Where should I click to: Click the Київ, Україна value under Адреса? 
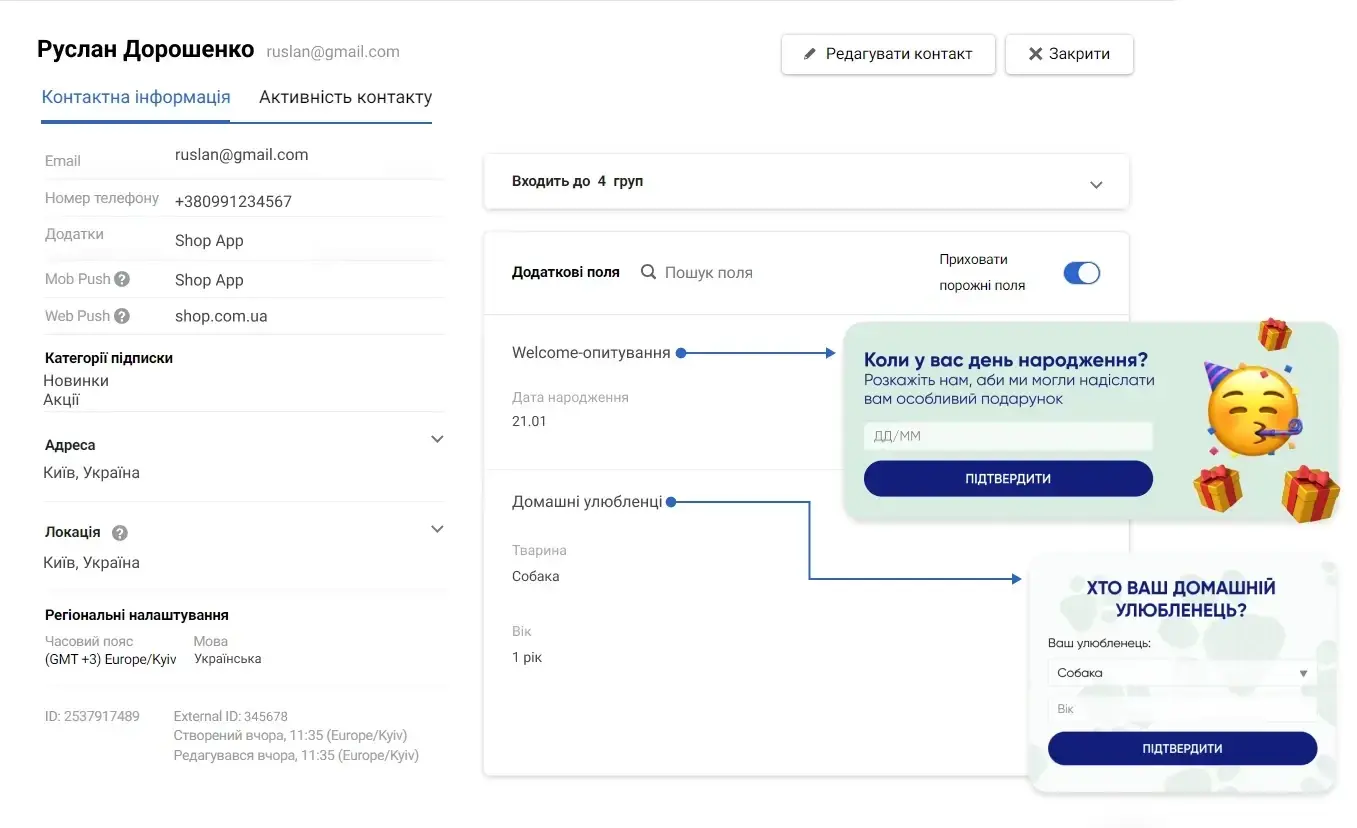pyautogui.click(x=91, y=473)
